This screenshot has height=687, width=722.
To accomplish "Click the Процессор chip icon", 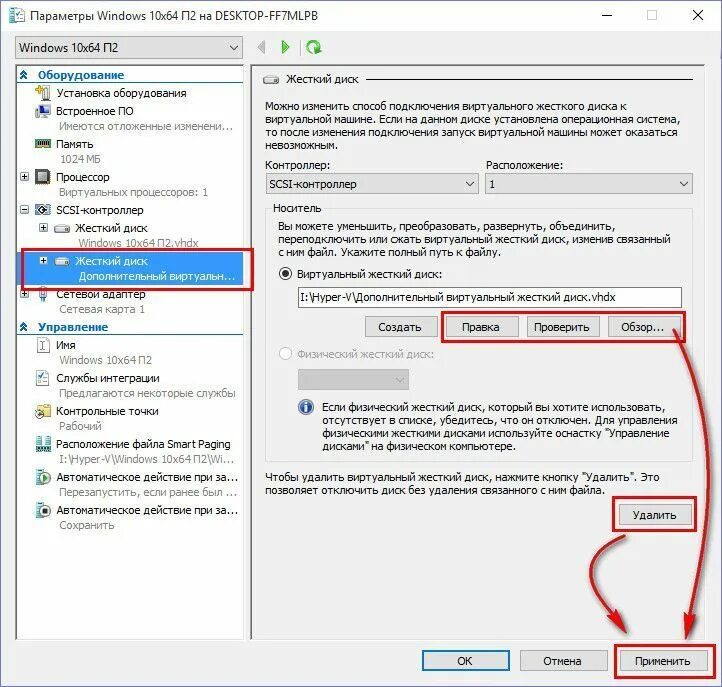I will [x=43, y=177].
